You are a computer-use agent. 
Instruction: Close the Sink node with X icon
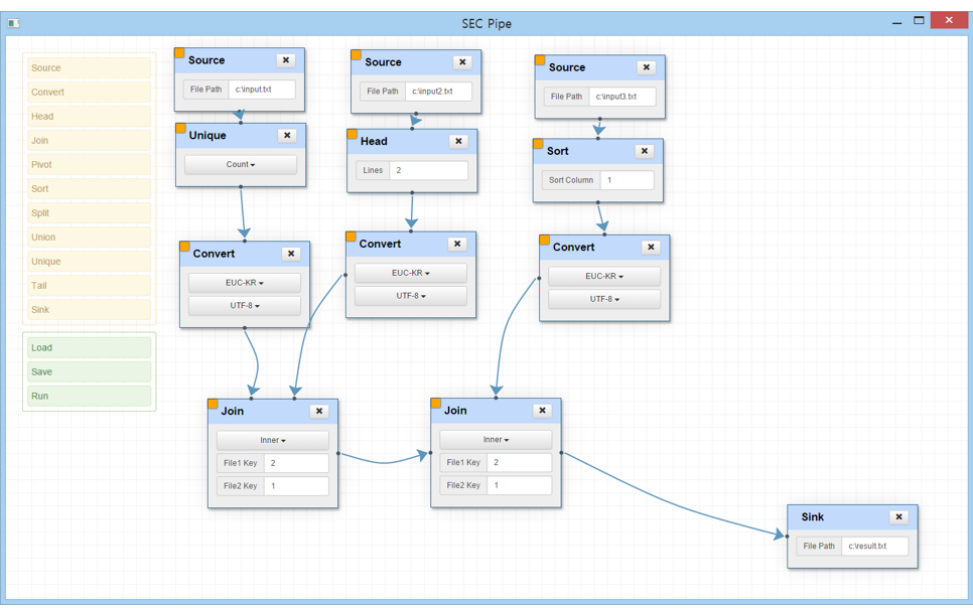point(899,517)
